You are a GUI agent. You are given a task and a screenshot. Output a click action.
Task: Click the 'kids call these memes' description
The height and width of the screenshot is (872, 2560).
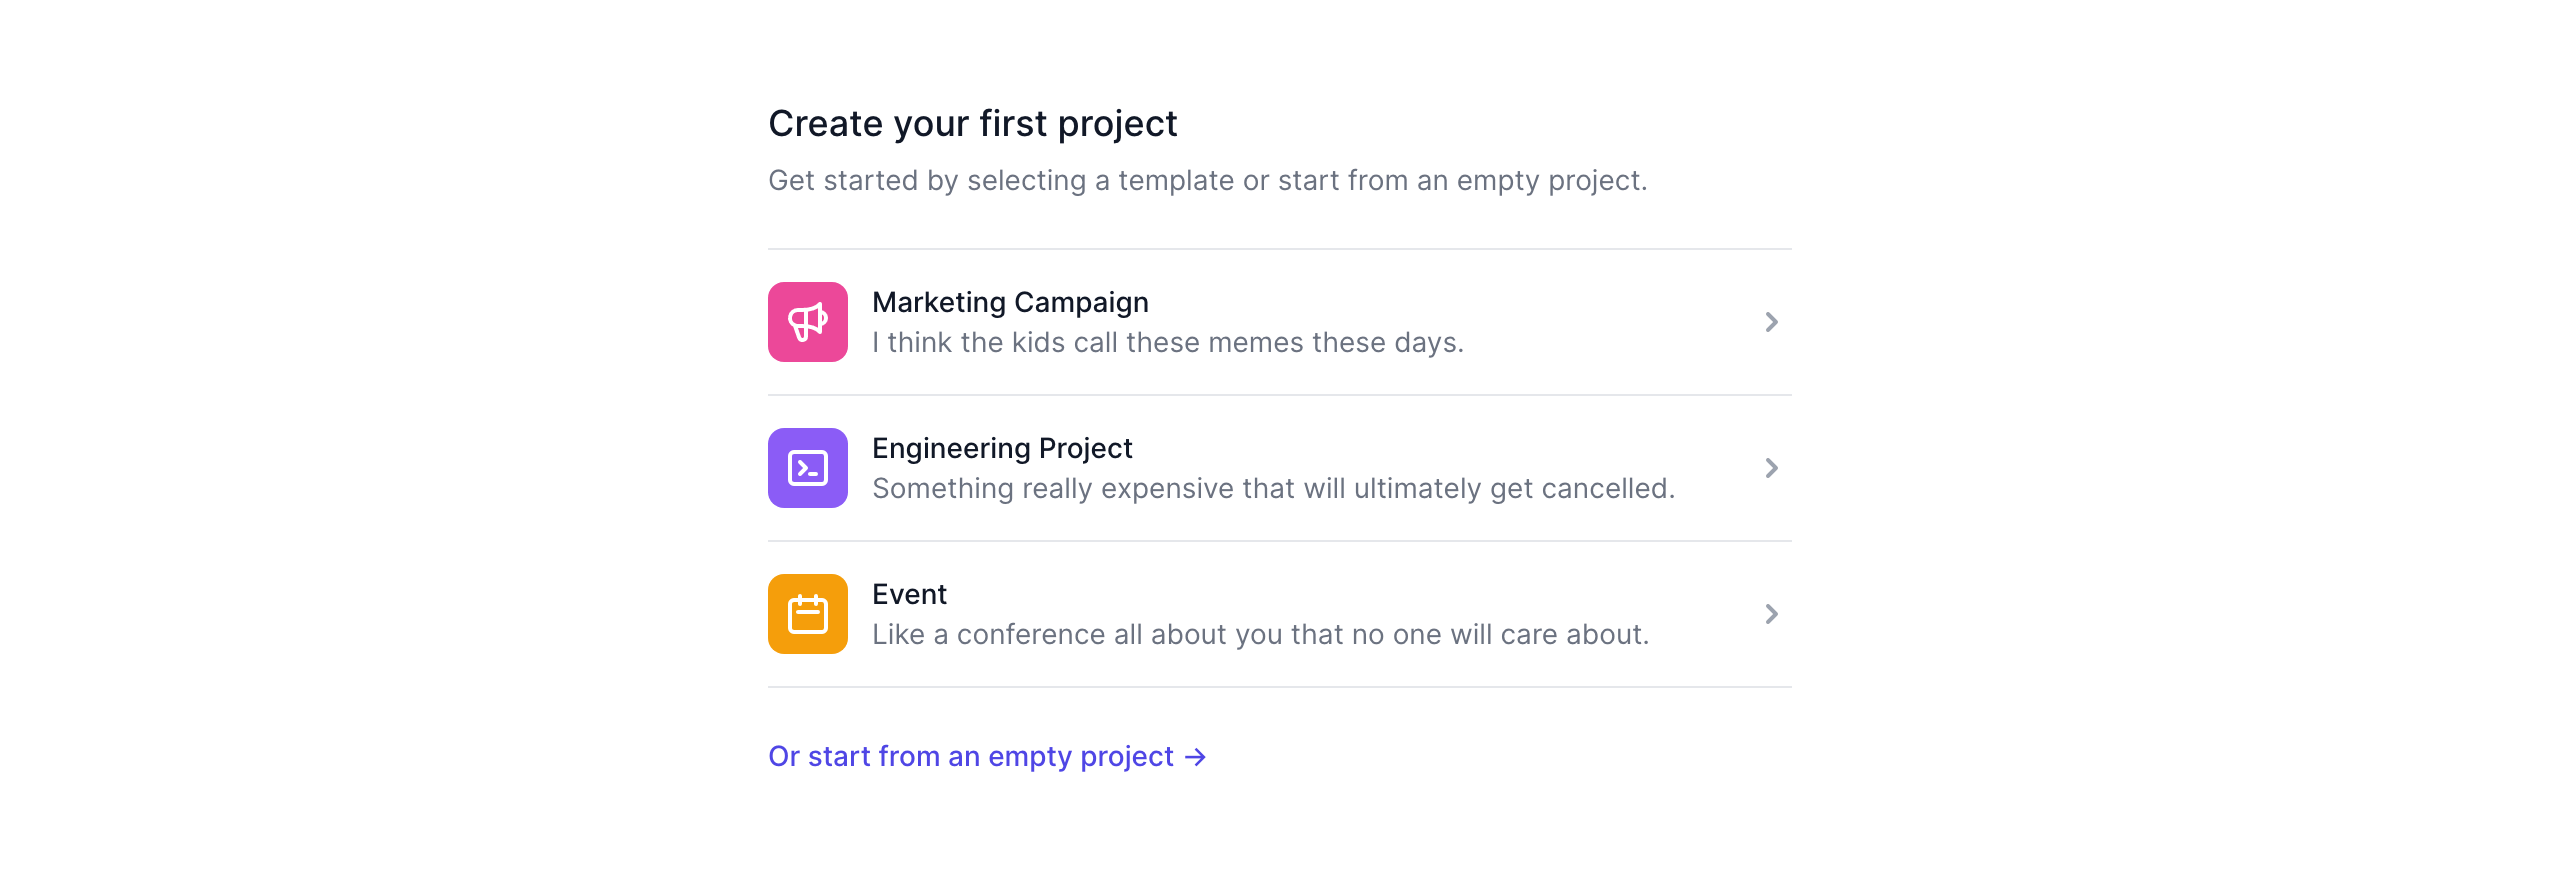pyautogui.click(x=1167, y=343)
